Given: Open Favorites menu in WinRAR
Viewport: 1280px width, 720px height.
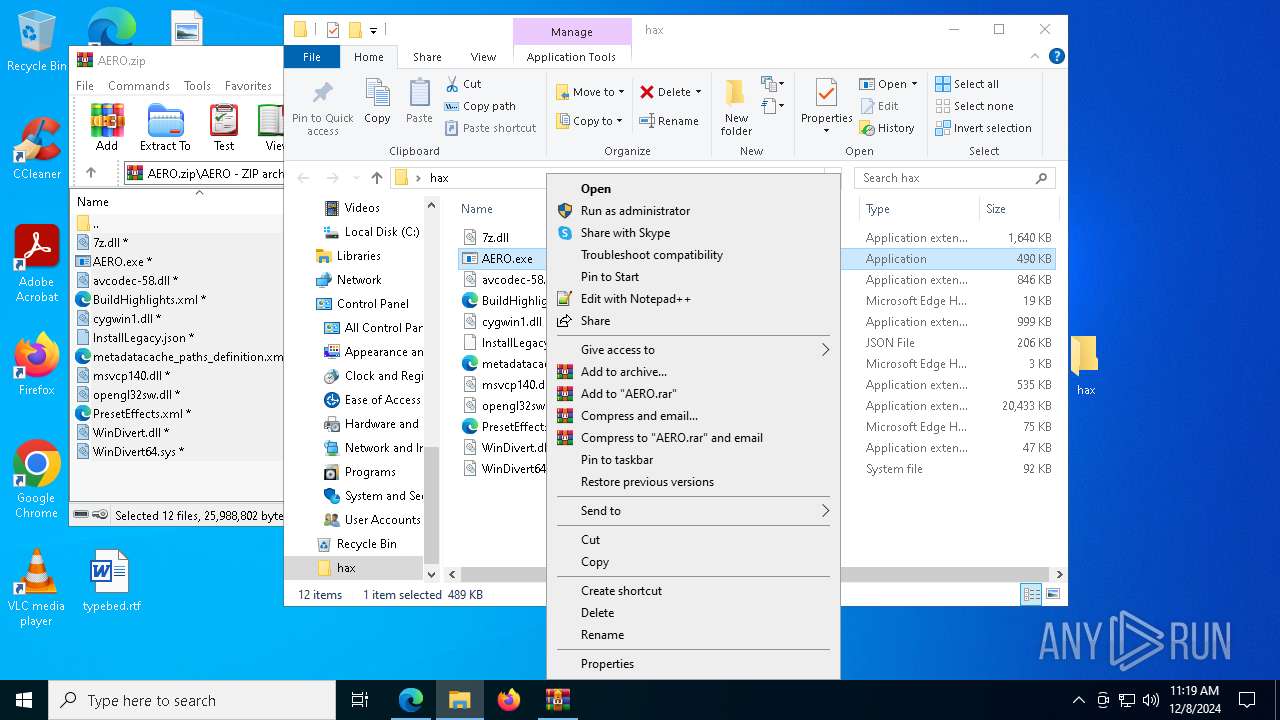Looking at the screenshot, I should [248, 86].
